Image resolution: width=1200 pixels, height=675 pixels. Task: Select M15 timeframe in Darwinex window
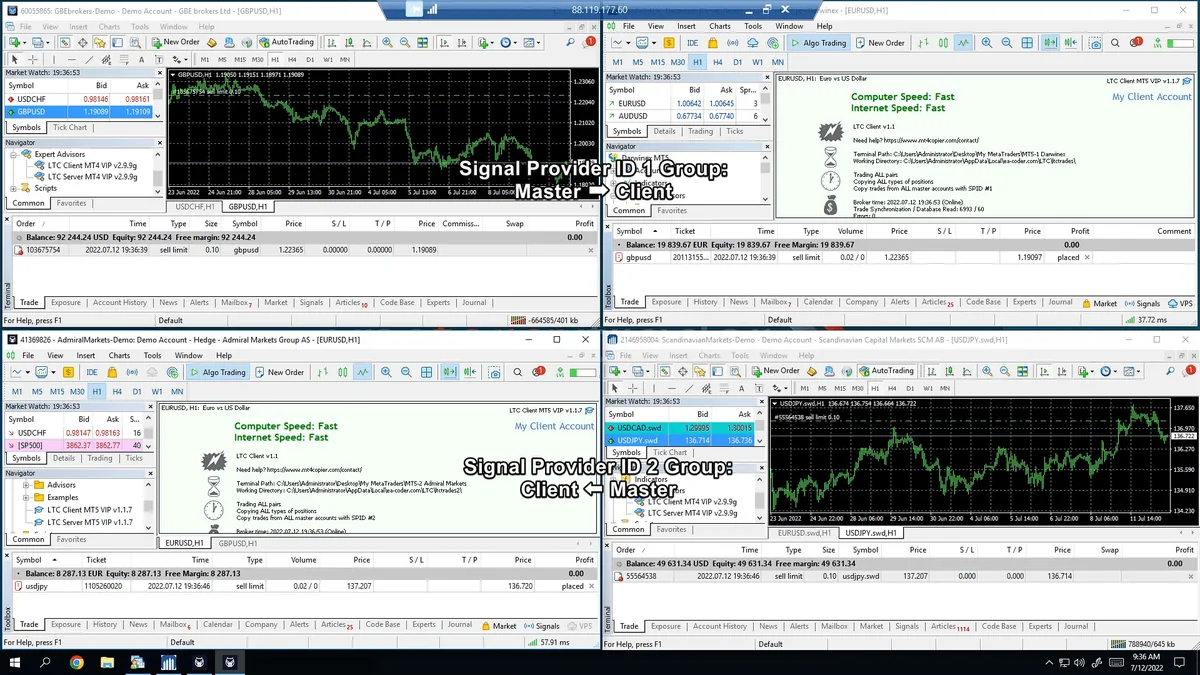coord(657,62)
